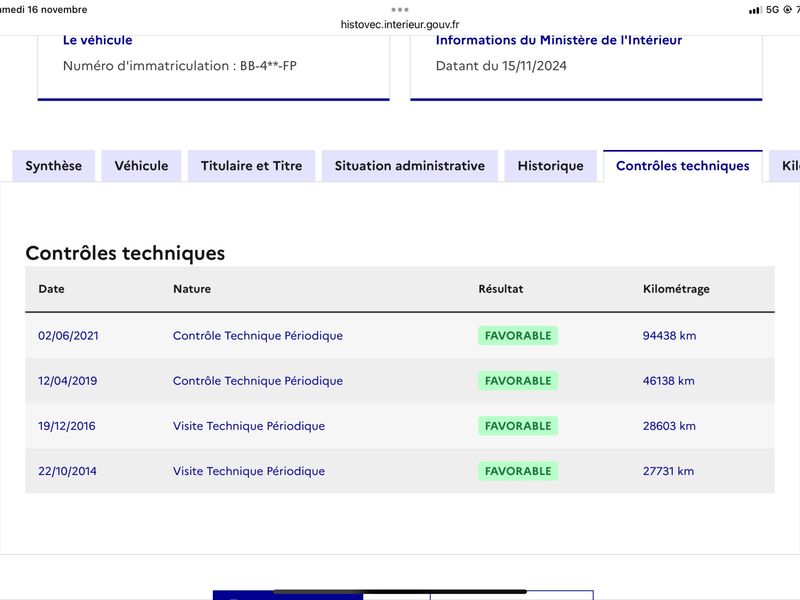
Task: Switch to the Véhicule tab
Action: pyautogui.click(x=141, y=166)
